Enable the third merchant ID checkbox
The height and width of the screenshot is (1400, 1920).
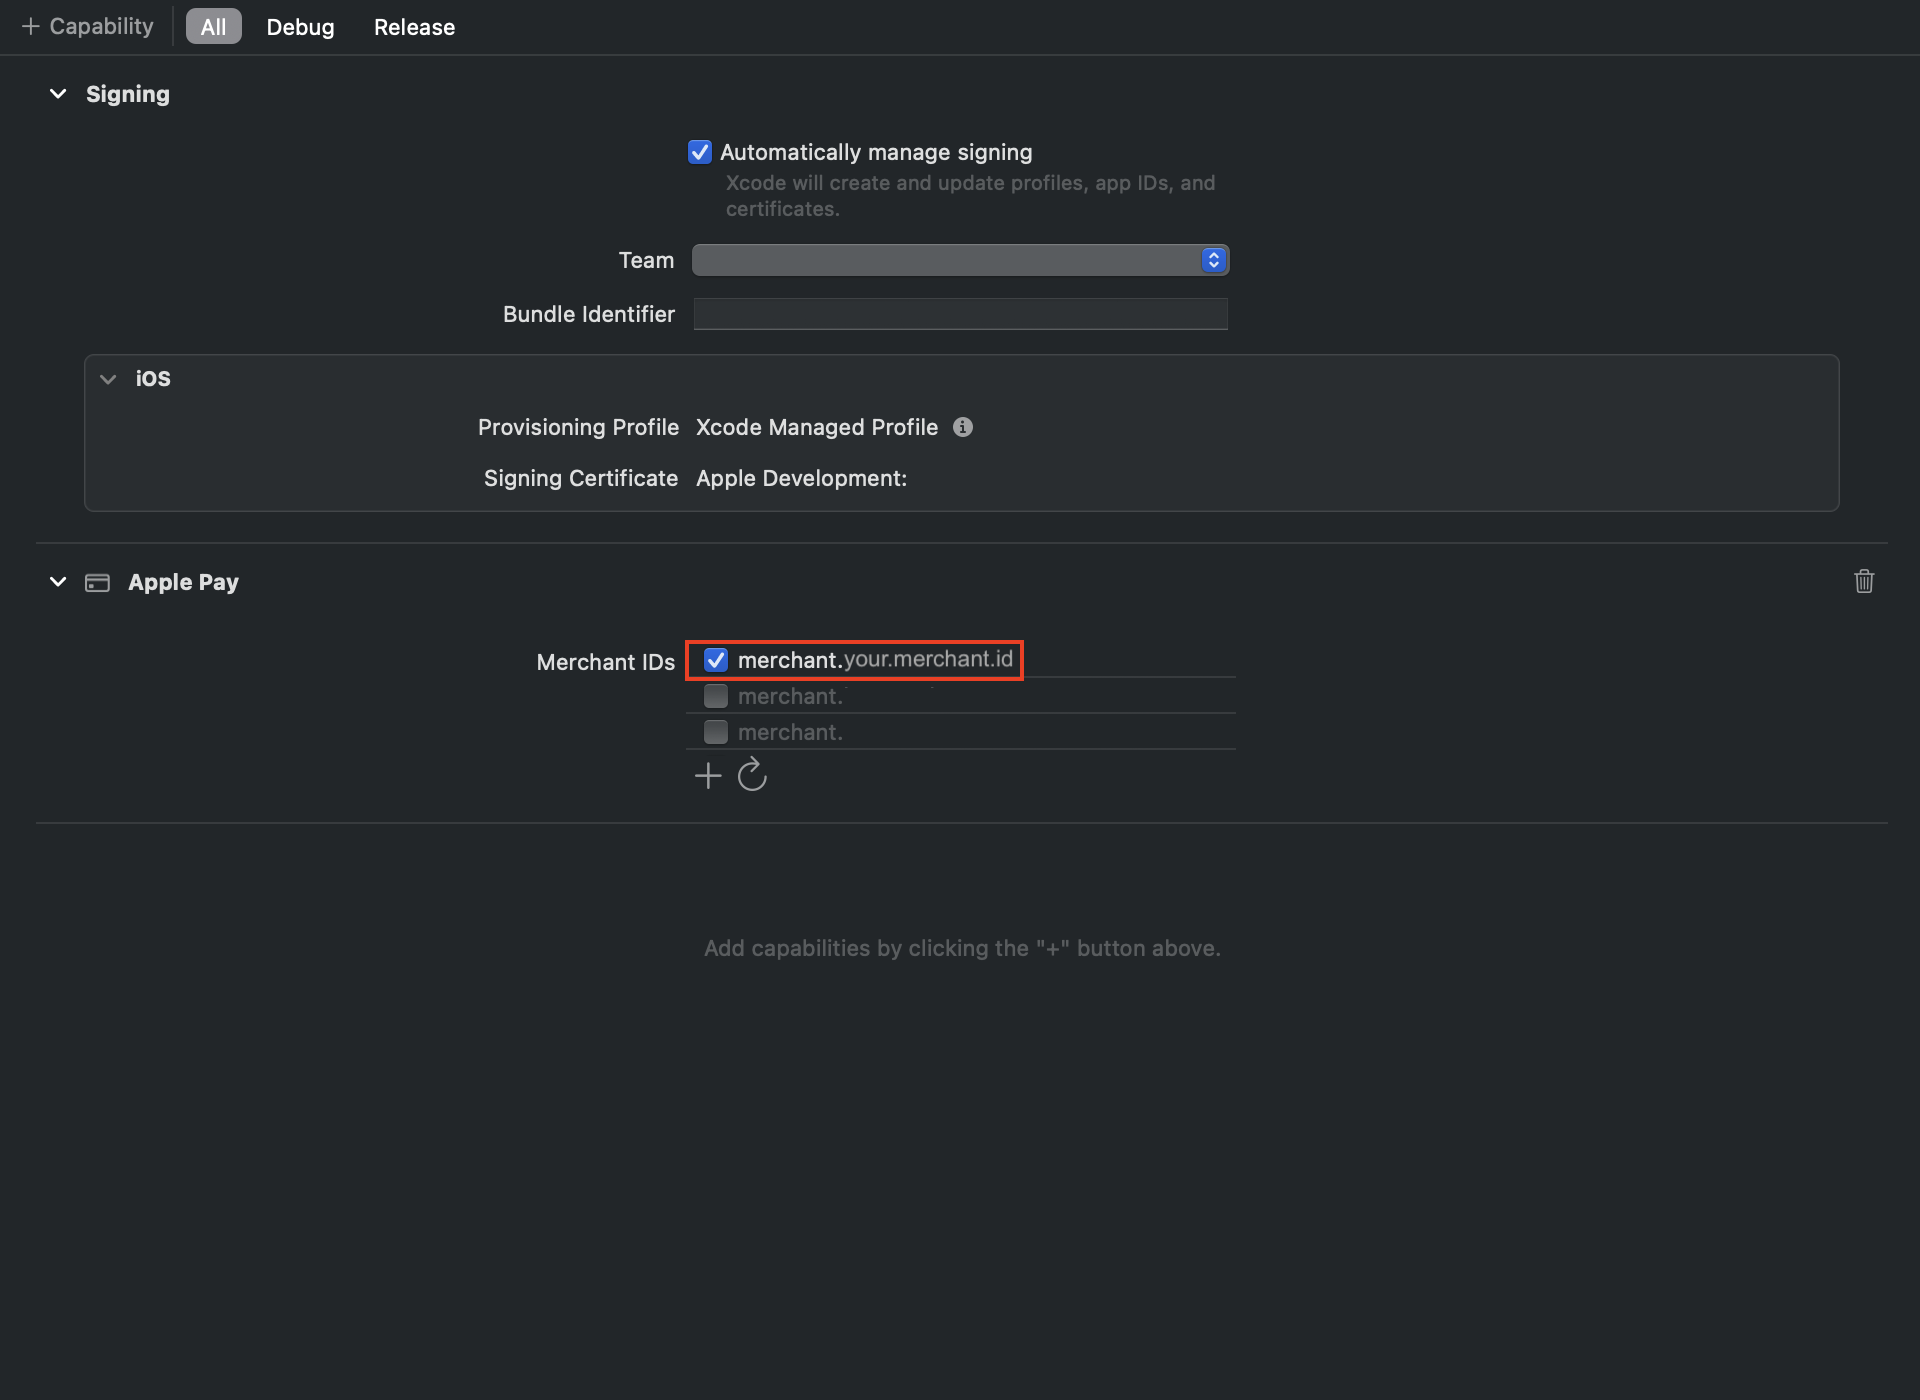click(716, 732)
